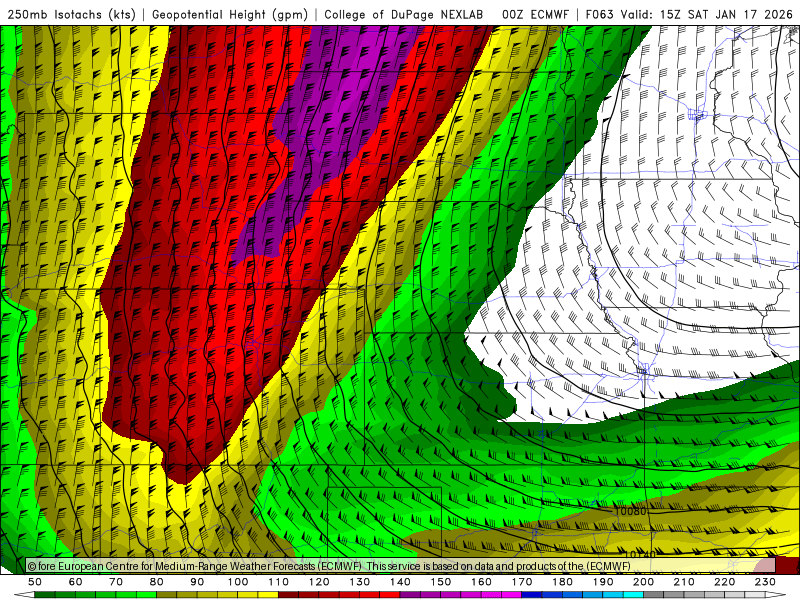
Task: Select the magenta swatch below 160
Action: pyautogui.click(x=491, y=595)
